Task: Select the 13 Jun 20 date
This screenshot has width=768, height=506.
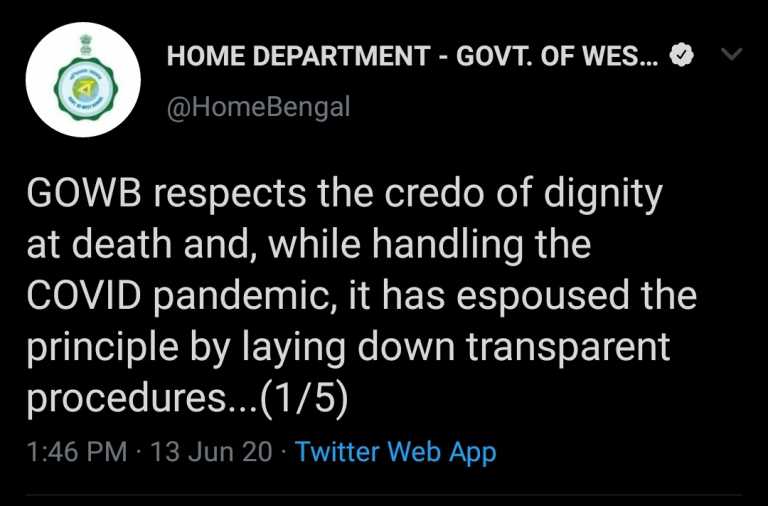Action: tap(211, 452)
